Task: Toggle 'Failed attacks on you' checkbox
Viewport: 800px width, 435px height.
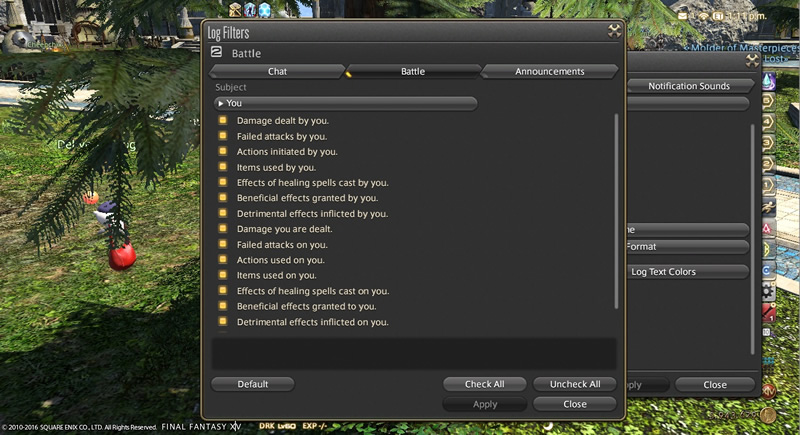Action: coord(223,244)
